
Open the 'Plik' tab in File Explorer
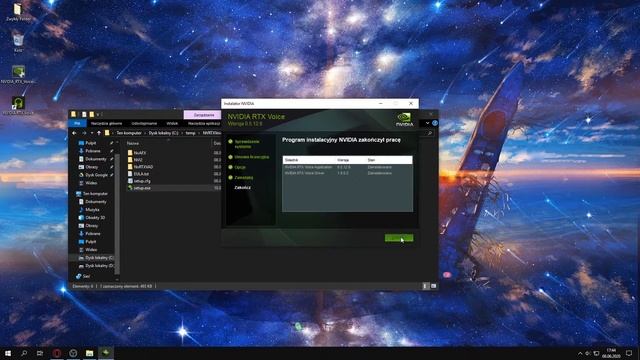point(77,123)
